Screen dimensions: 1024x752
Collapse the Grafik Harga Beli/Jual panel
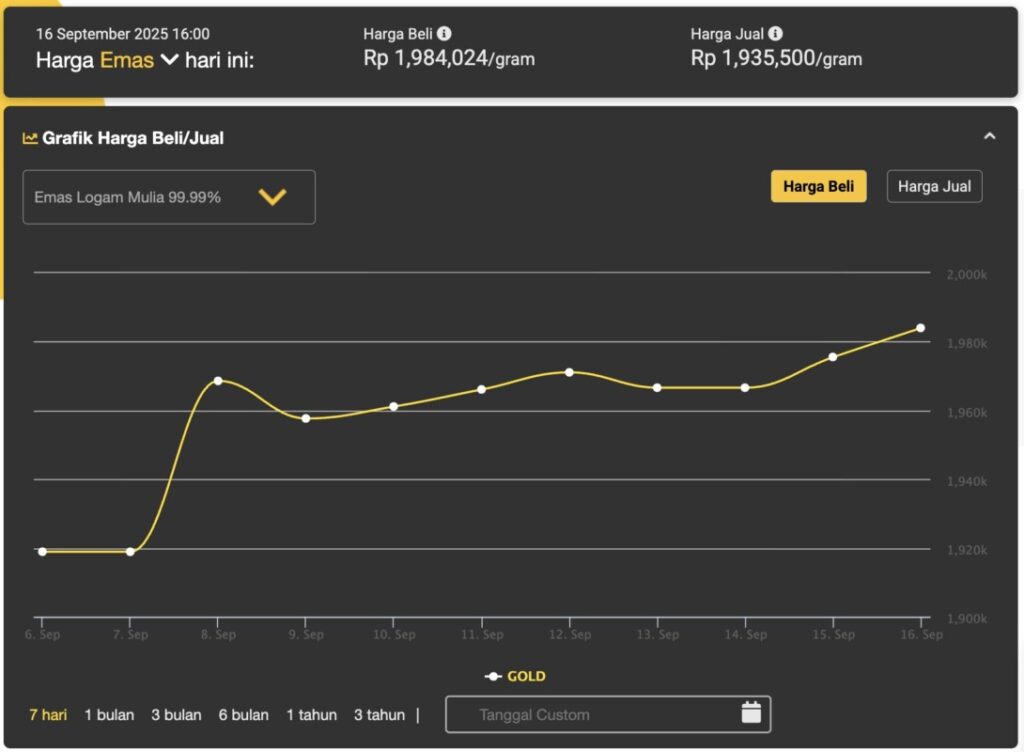click(989, 137)
